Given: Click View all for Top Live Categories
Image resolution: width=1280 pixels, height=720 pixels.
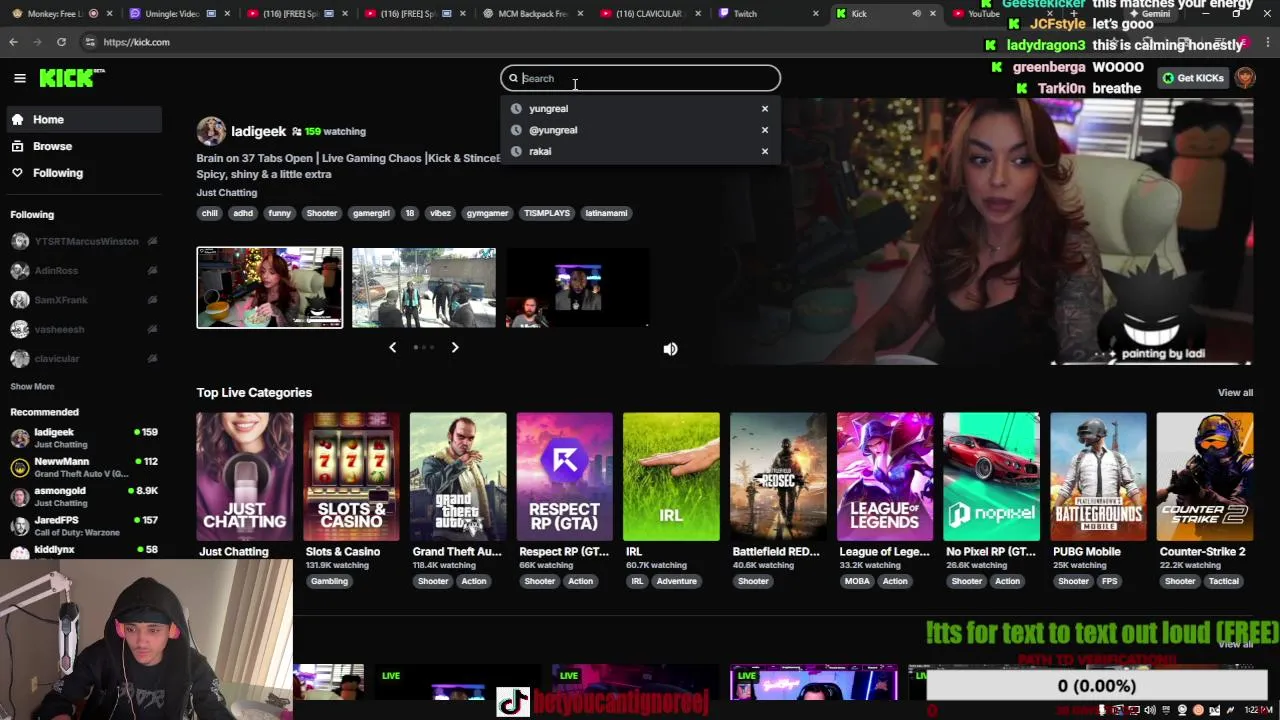Looking at the screenshot, I should (1235, 392).
